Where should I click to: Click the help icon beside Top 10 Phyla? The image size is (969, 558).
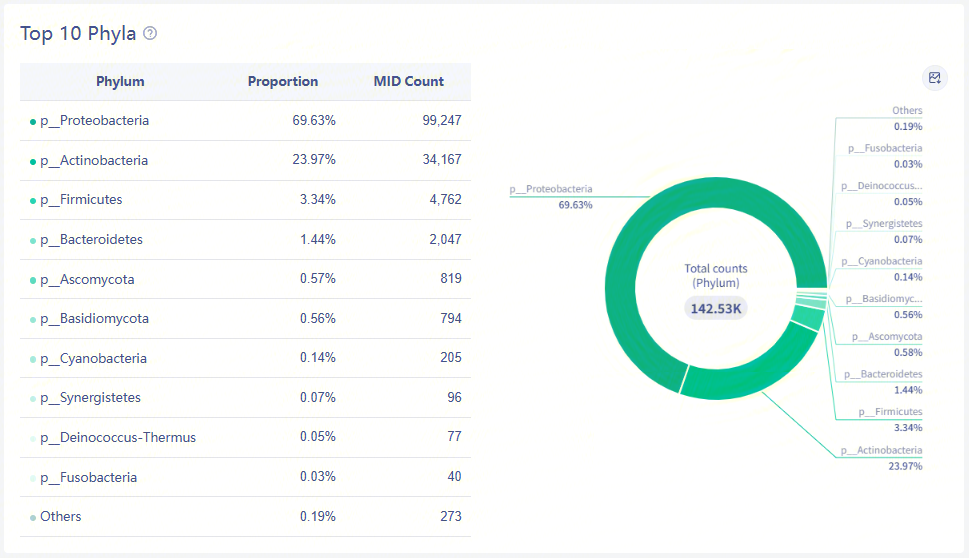tap(150, 33)
